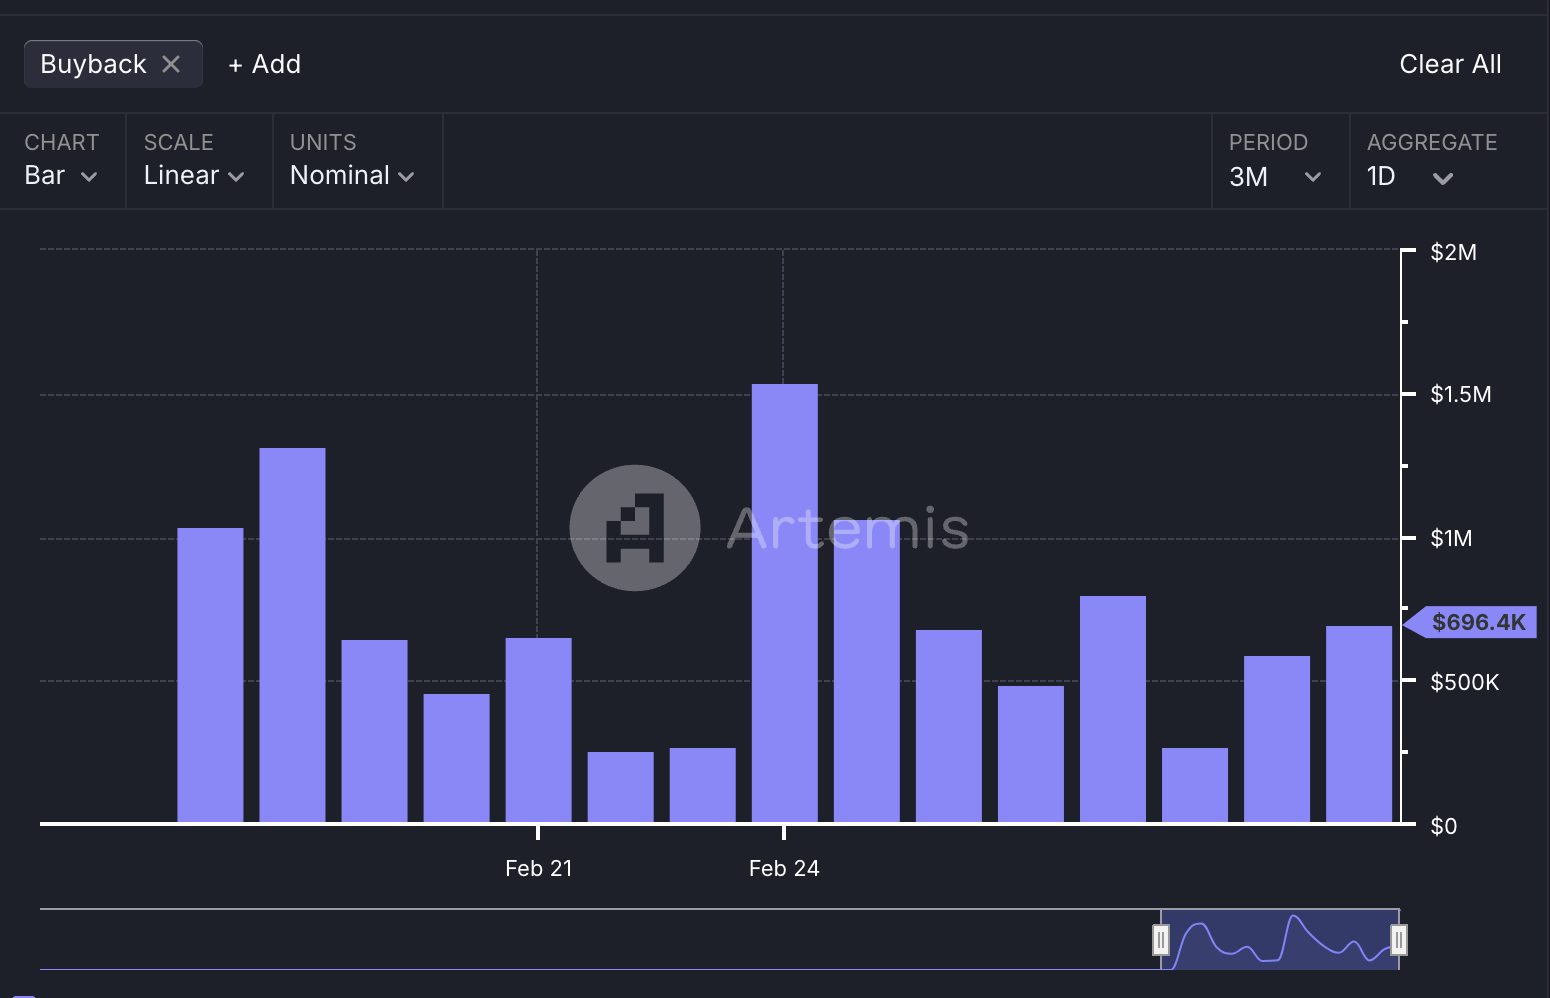Remove the Buyback metric chip
The height and width of the screenshot is (998, 1550).
tap(171, 64)
